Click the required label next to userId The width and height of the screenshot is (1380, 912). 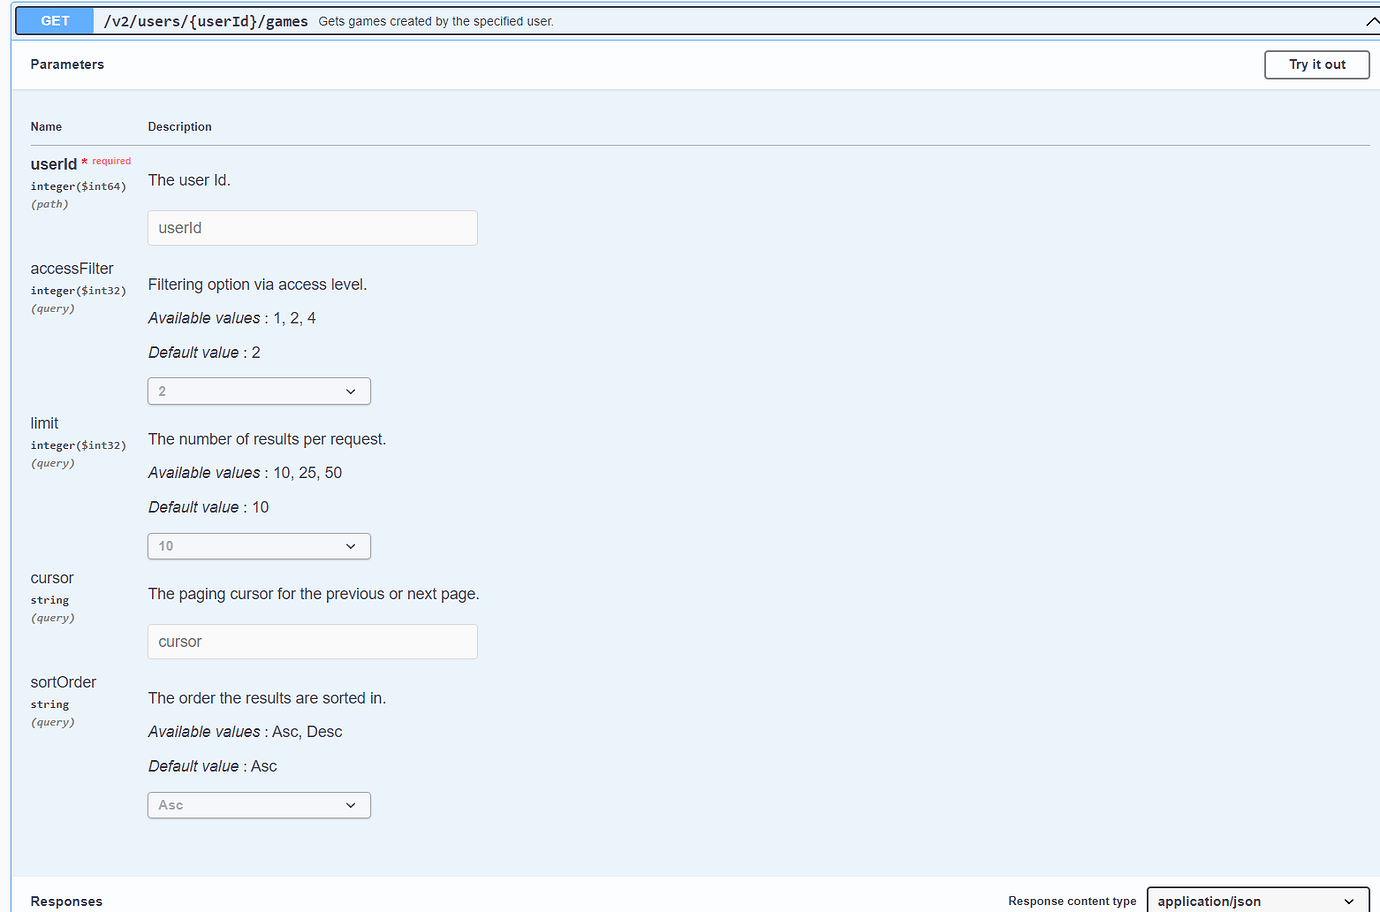click(108, 161)
